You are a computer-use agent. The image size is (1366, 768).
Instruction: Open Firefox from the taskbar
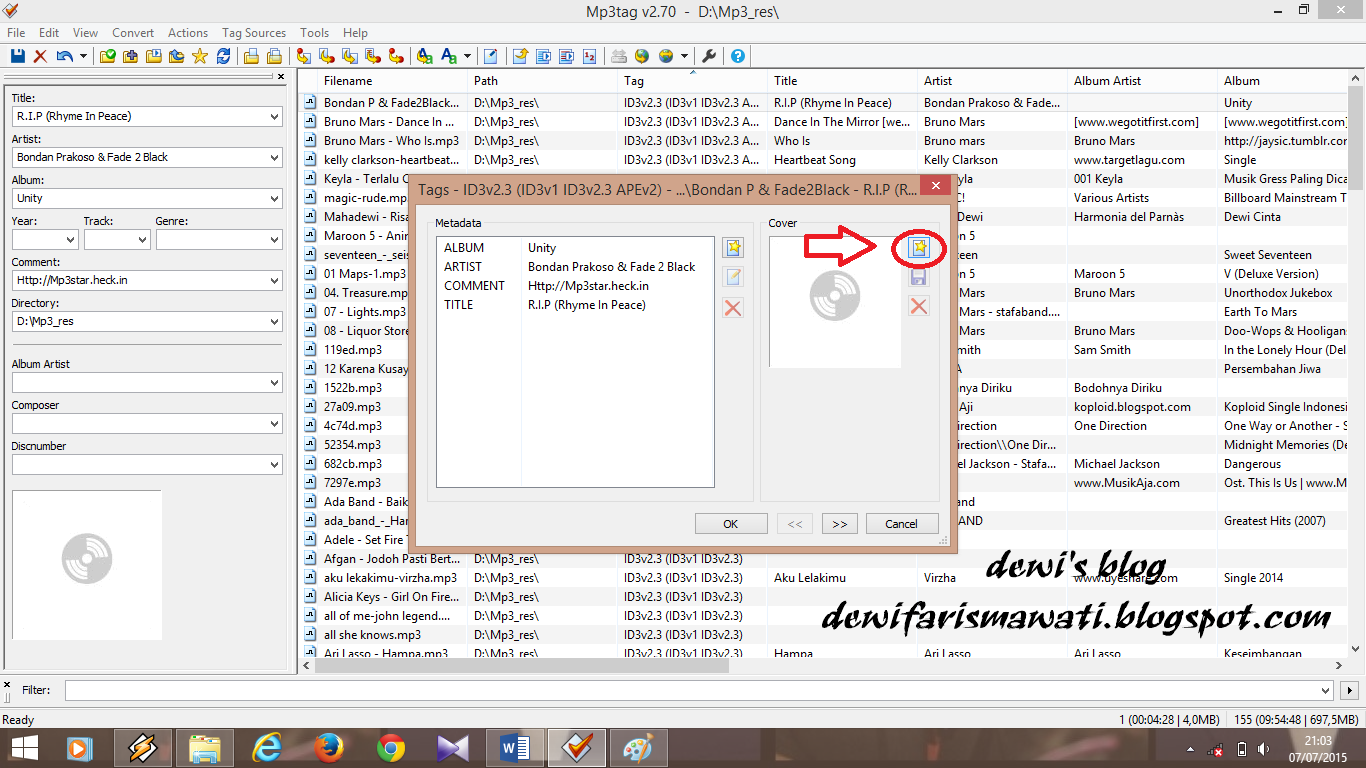click(x=328, y=748)
